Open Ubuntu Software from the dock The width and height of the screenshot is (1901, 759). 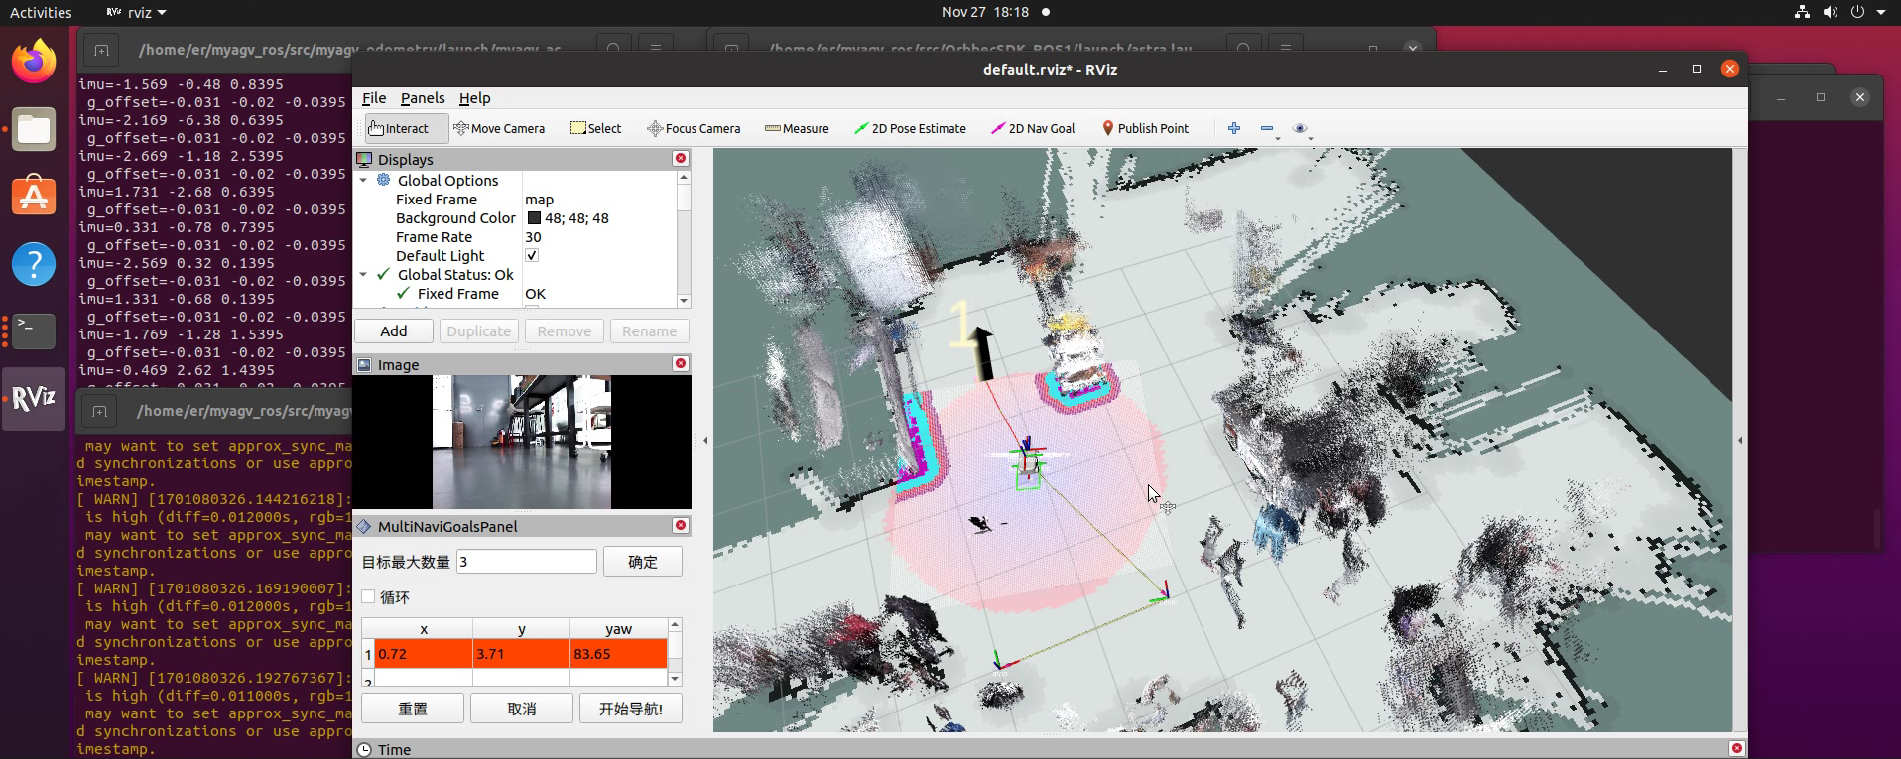tap(34, 196)
